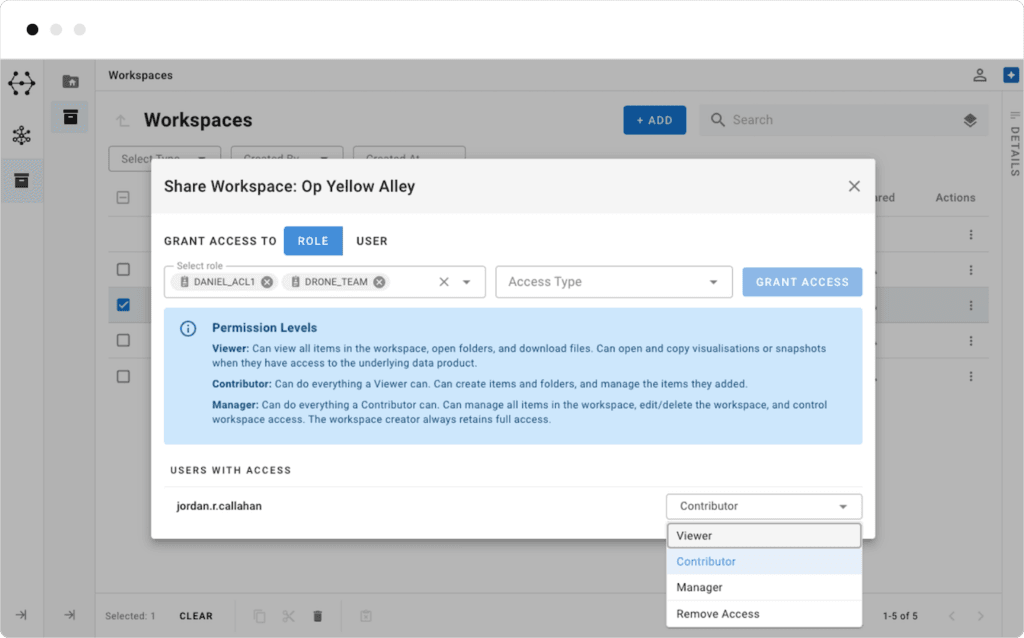Open the three-dot menu above the selected row
Viewport: 1024px width, 638px height.
tap(971, 270)
